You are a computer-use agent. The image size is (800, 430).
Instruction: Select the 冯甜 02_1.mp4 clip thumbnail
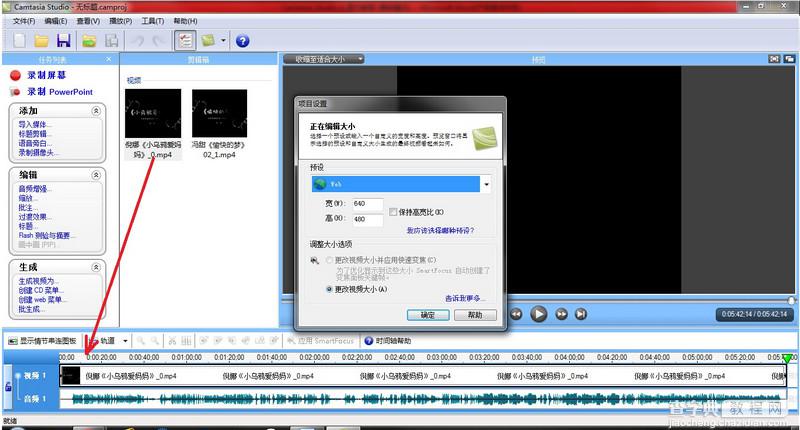click(219, 113)
